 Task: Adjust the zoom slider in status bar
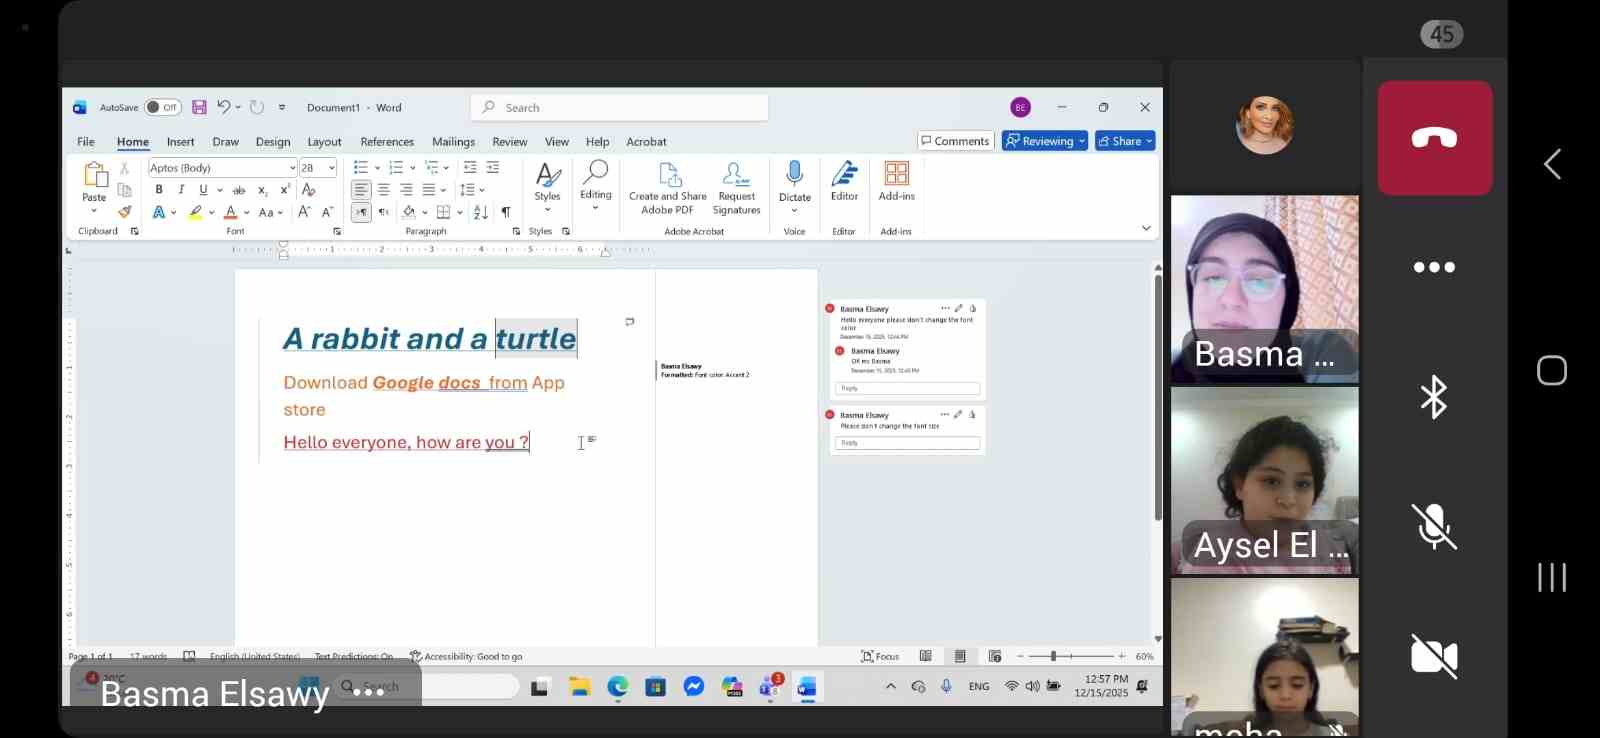pyautogui.click(x=1053, y=657)
